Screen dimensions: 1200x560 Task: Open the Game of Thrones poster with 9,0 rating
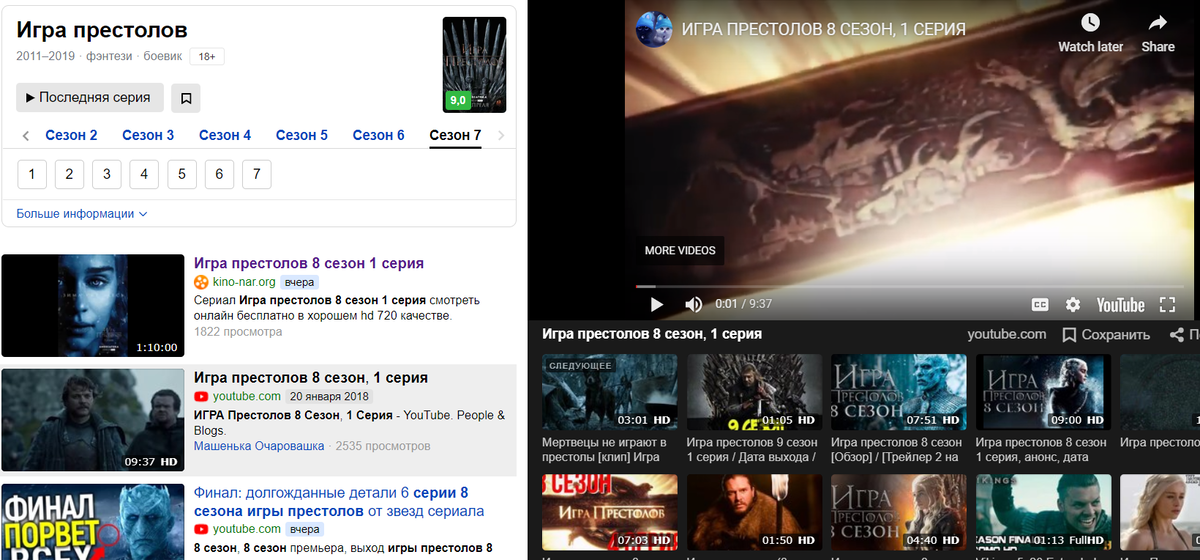pos(474,65)
